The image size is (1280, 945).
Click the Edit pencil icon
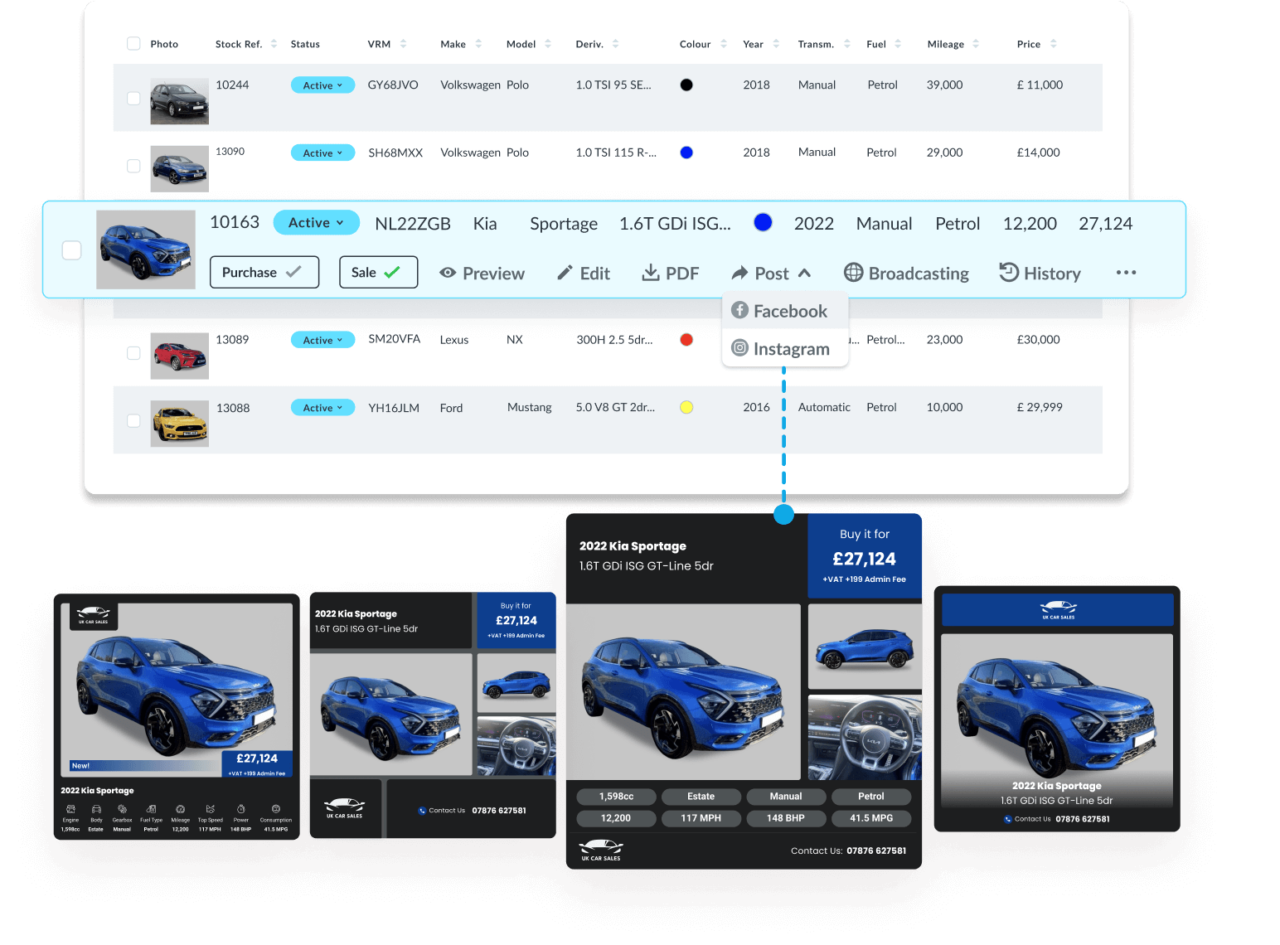tap(565, 273)
